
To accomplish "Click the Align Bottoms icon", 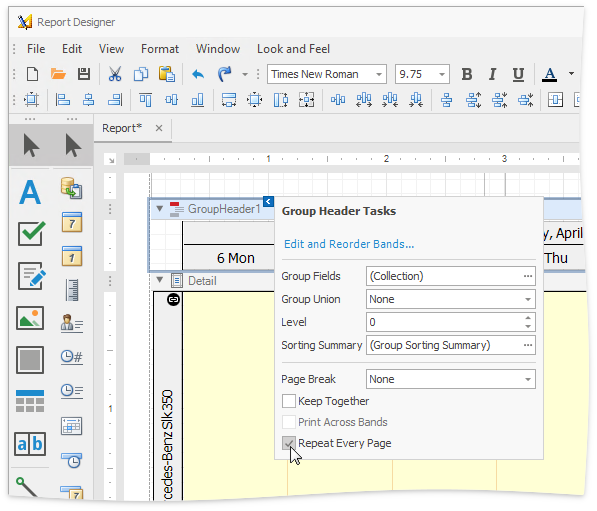I will click(197, 100).
